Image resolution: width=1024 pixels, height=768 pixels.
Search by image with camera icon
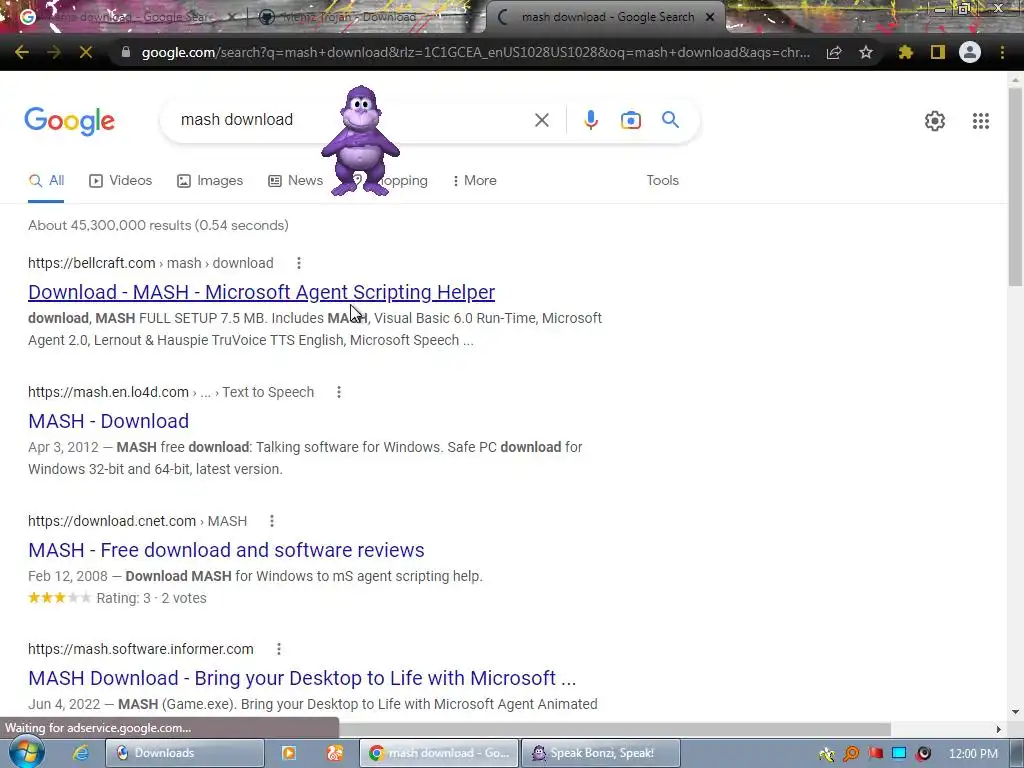(x=631, y=120)
